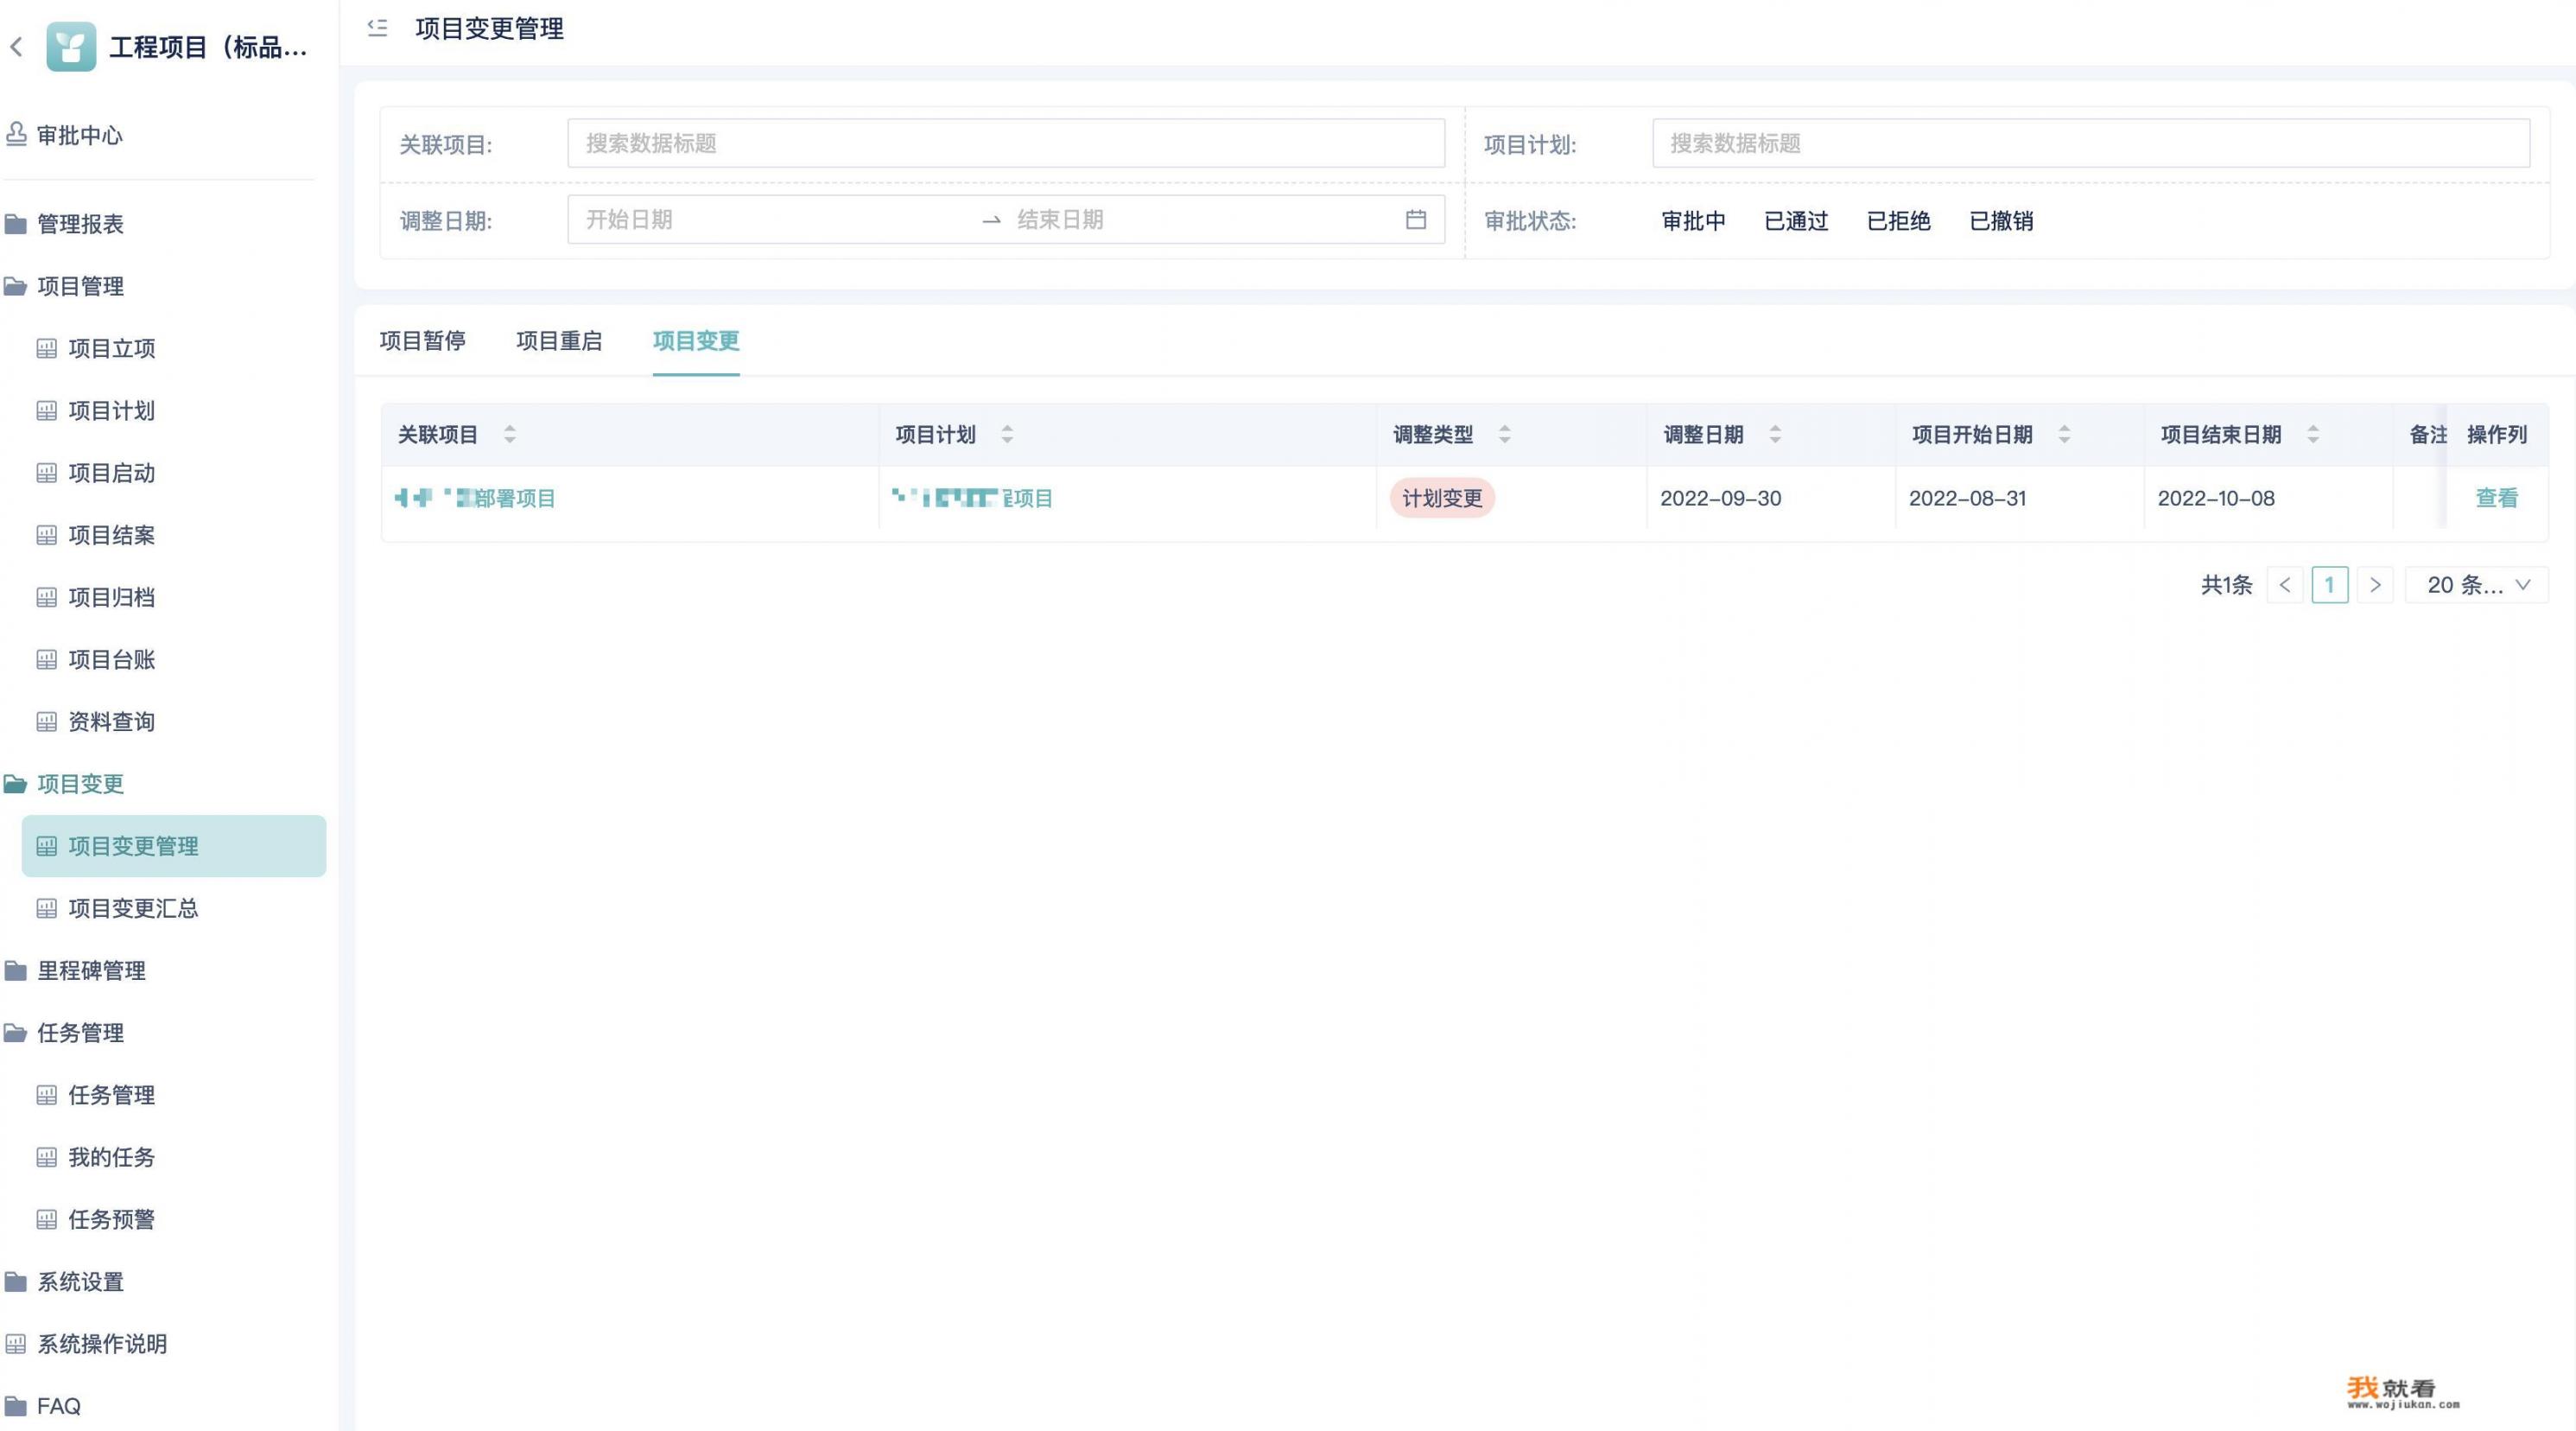Click the 2022-08-31 start date cell
Viewport: 2576px width, 1431px height.
tap(1968, 498)
